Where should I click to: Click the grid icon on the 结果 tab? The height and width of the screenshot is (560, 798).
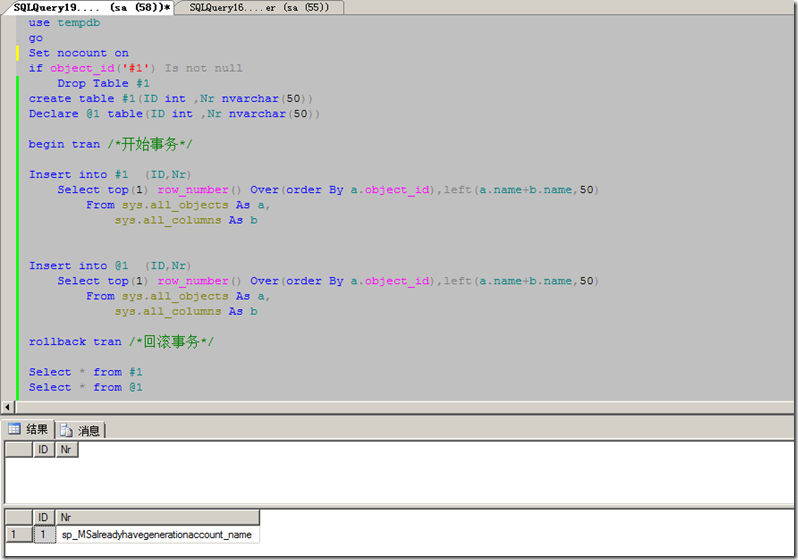click(15, 430)
